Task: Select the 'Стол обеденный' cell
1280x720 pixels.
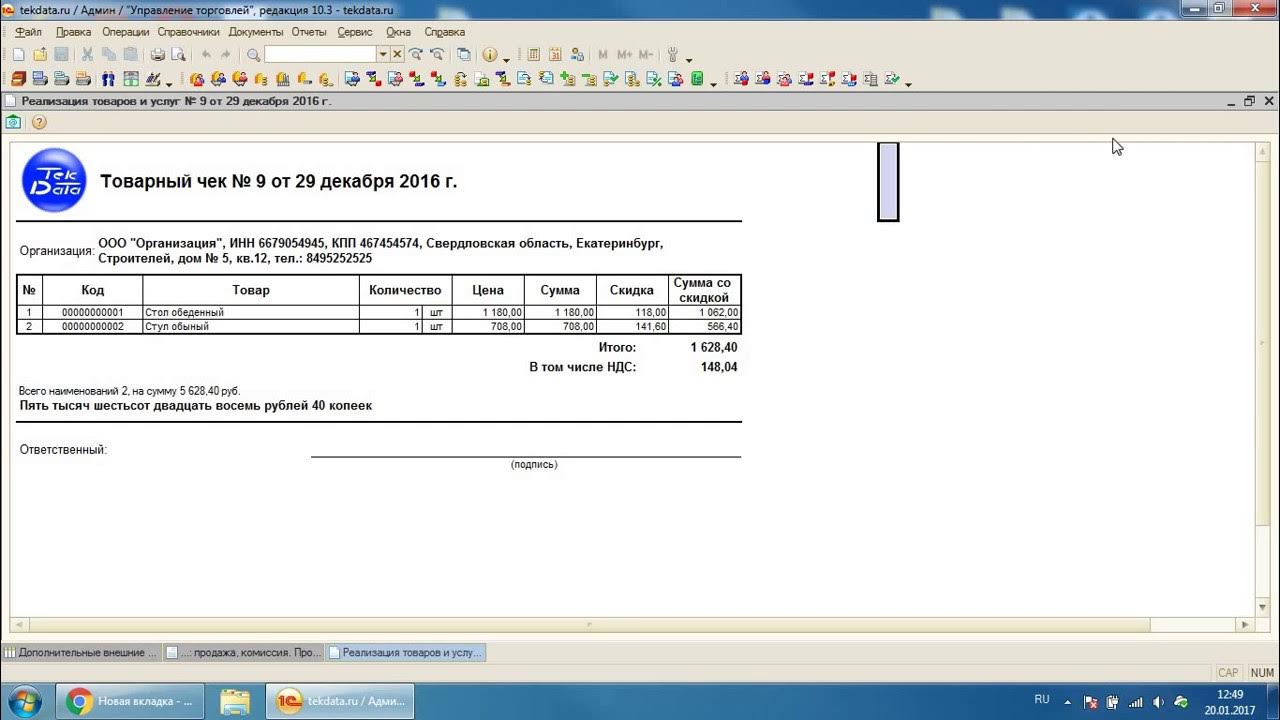Action: pyautogui.click(x=251, y=313)
